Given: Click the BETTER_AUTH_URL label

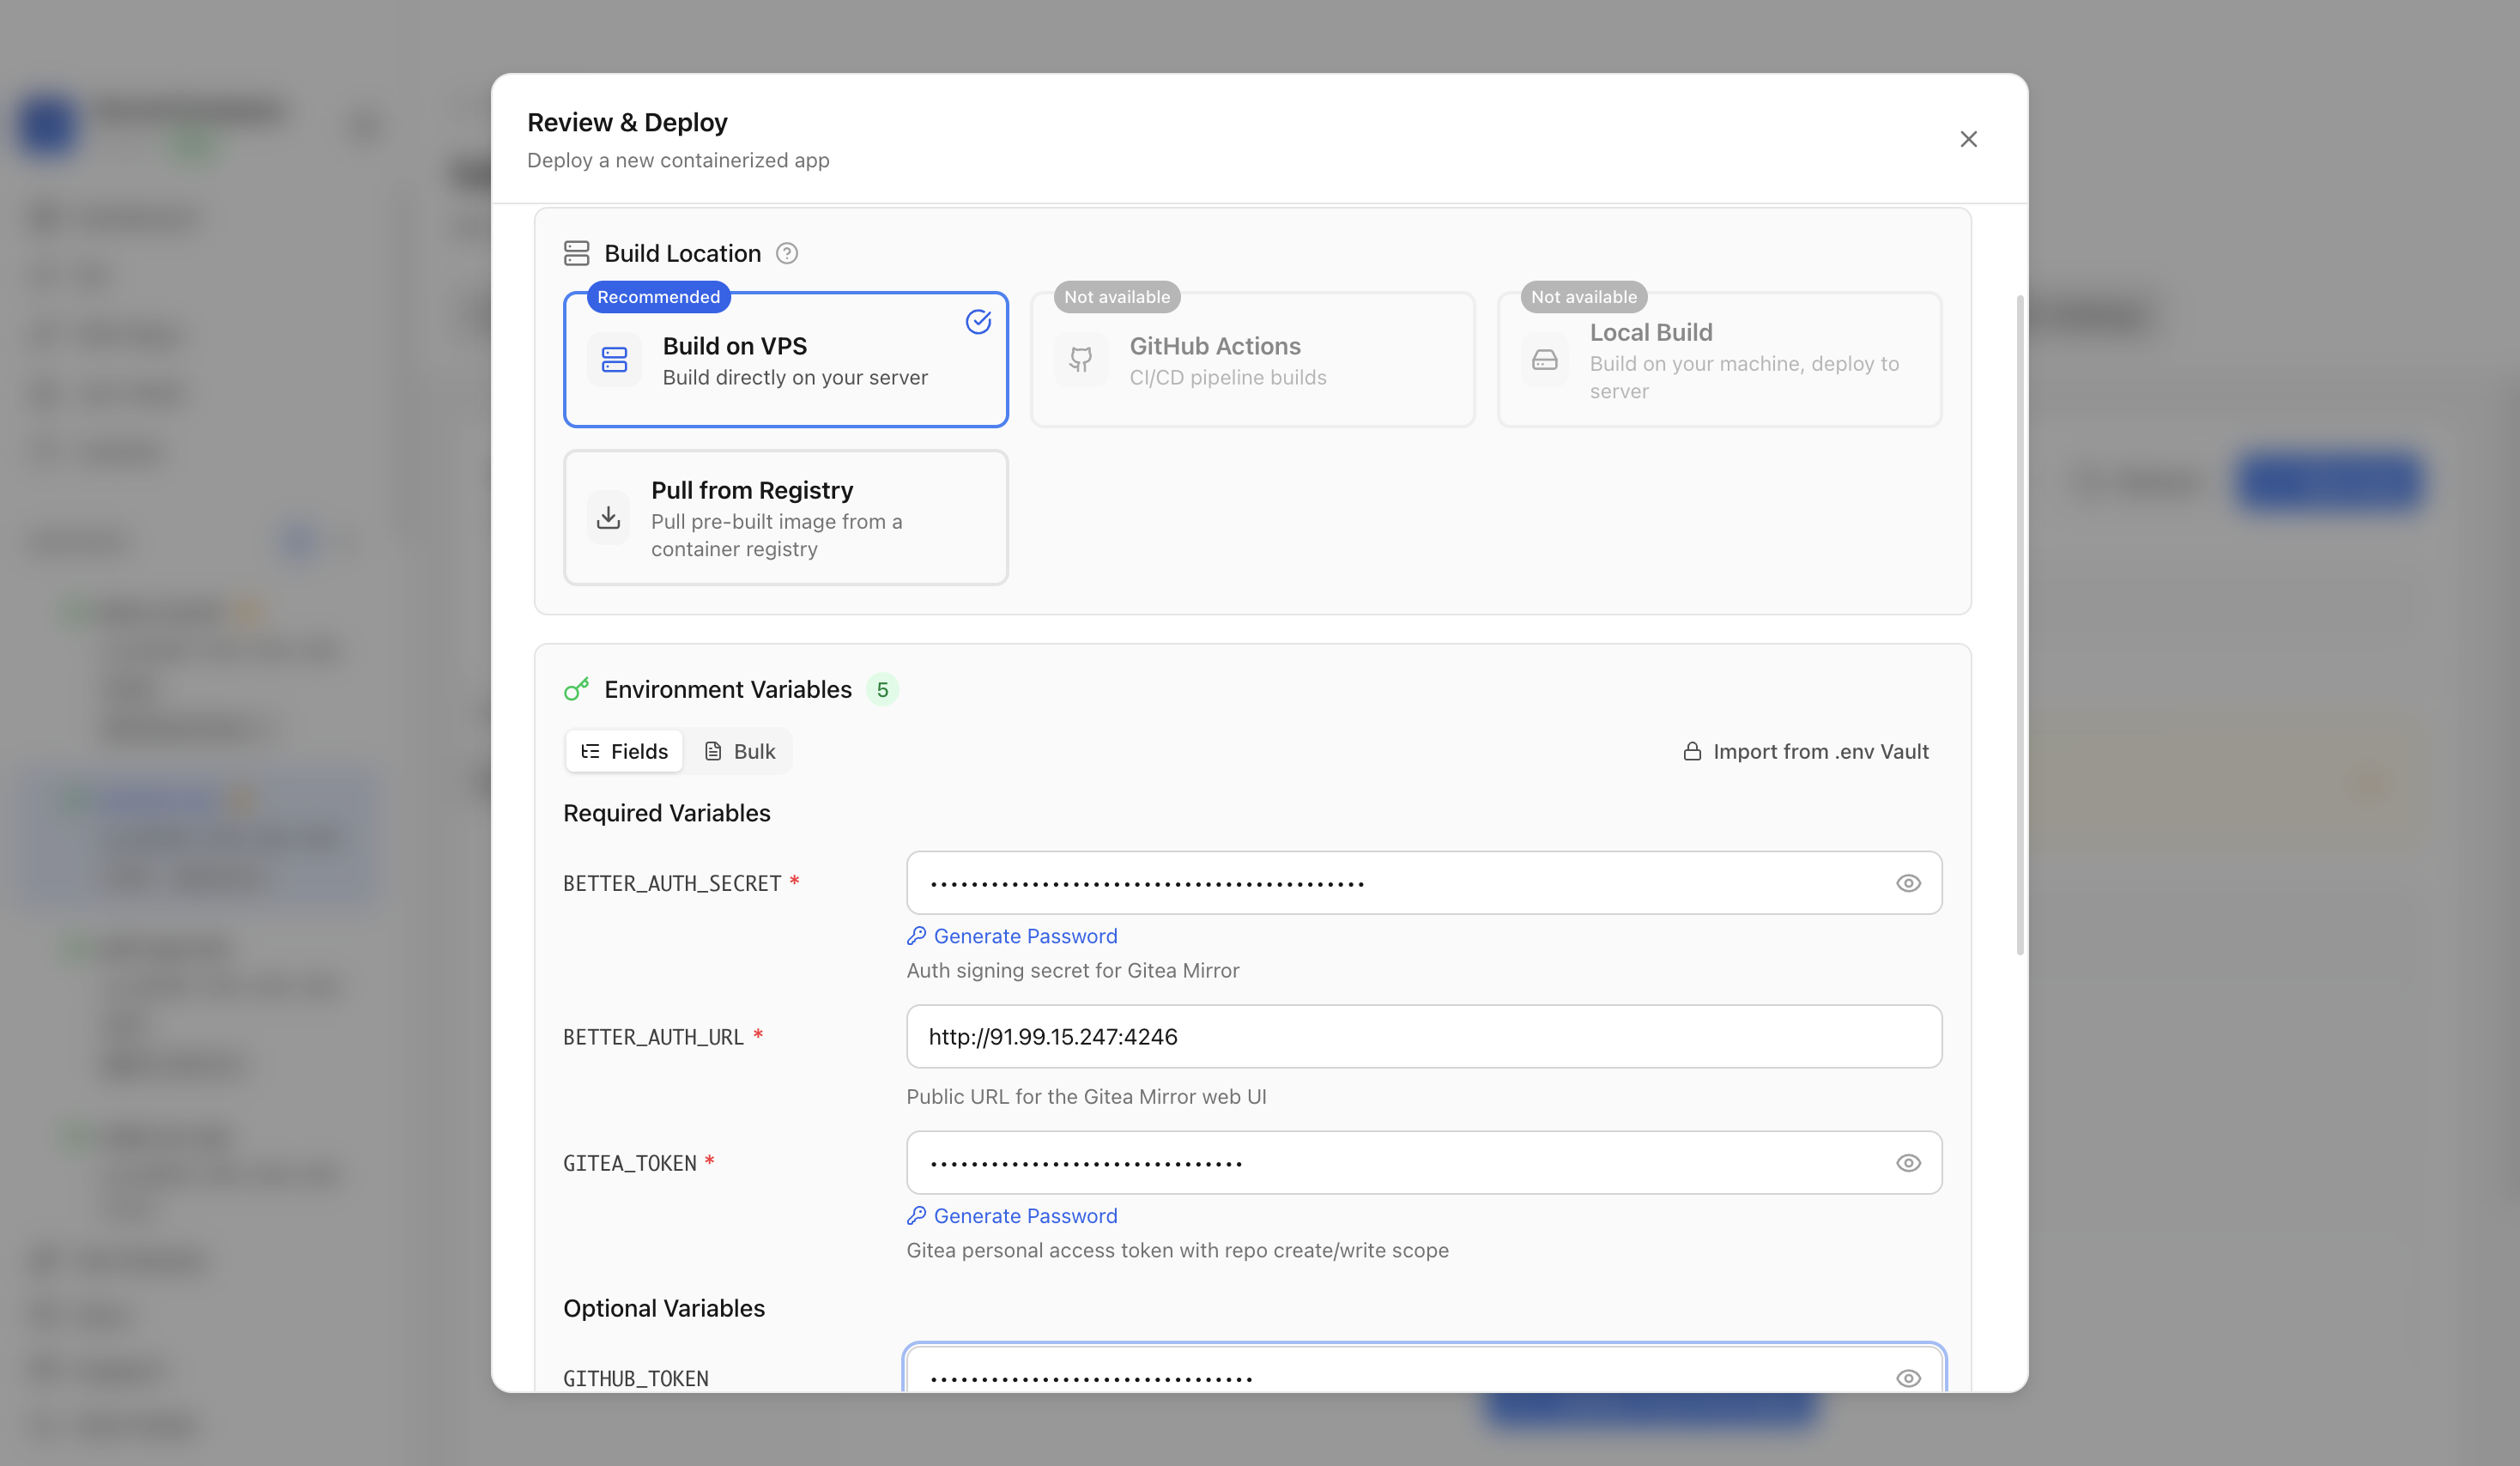Looking at the screenshot, I should [x=653, y=1038].
